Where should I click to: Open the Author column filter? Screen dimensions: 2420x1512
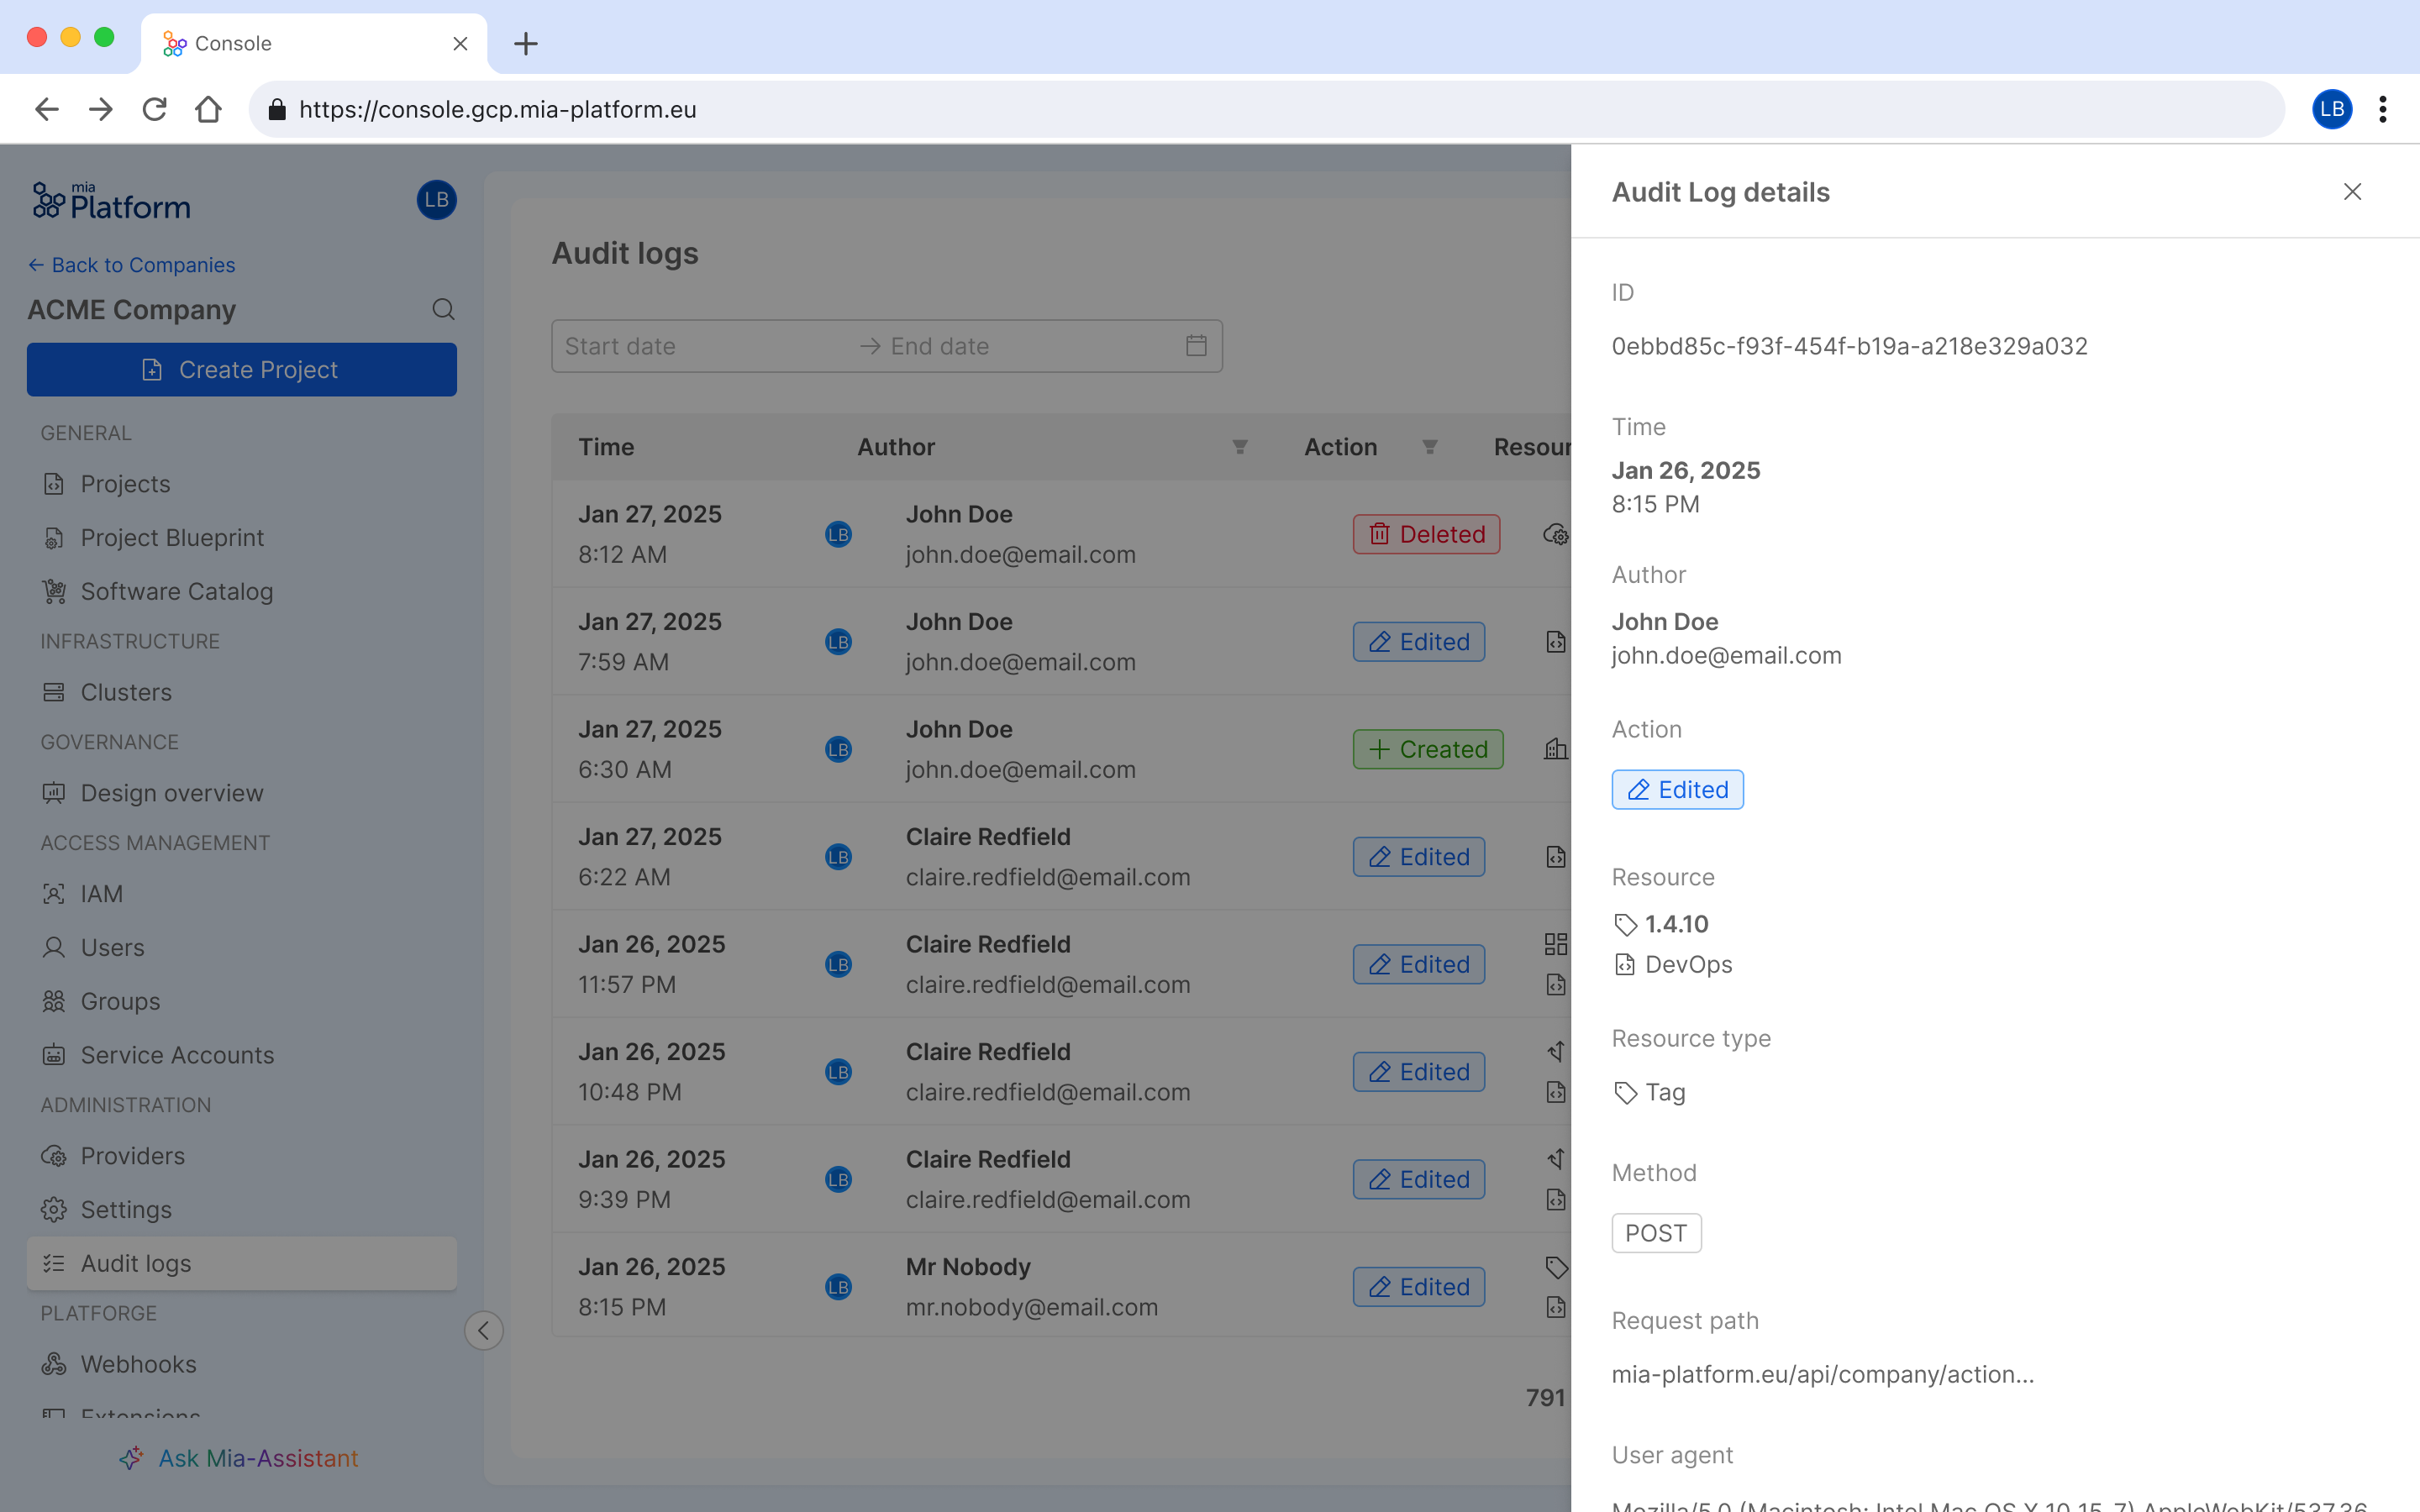click(1239, 446)
